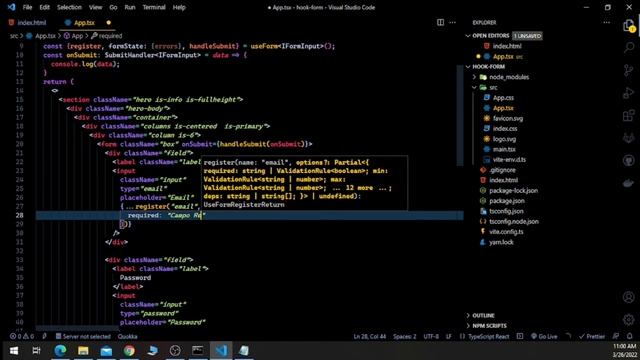Open the Mail app from the taskbar
Image resolution: width=640 pixels, height=360 pixels.
[x=106, y=351]
